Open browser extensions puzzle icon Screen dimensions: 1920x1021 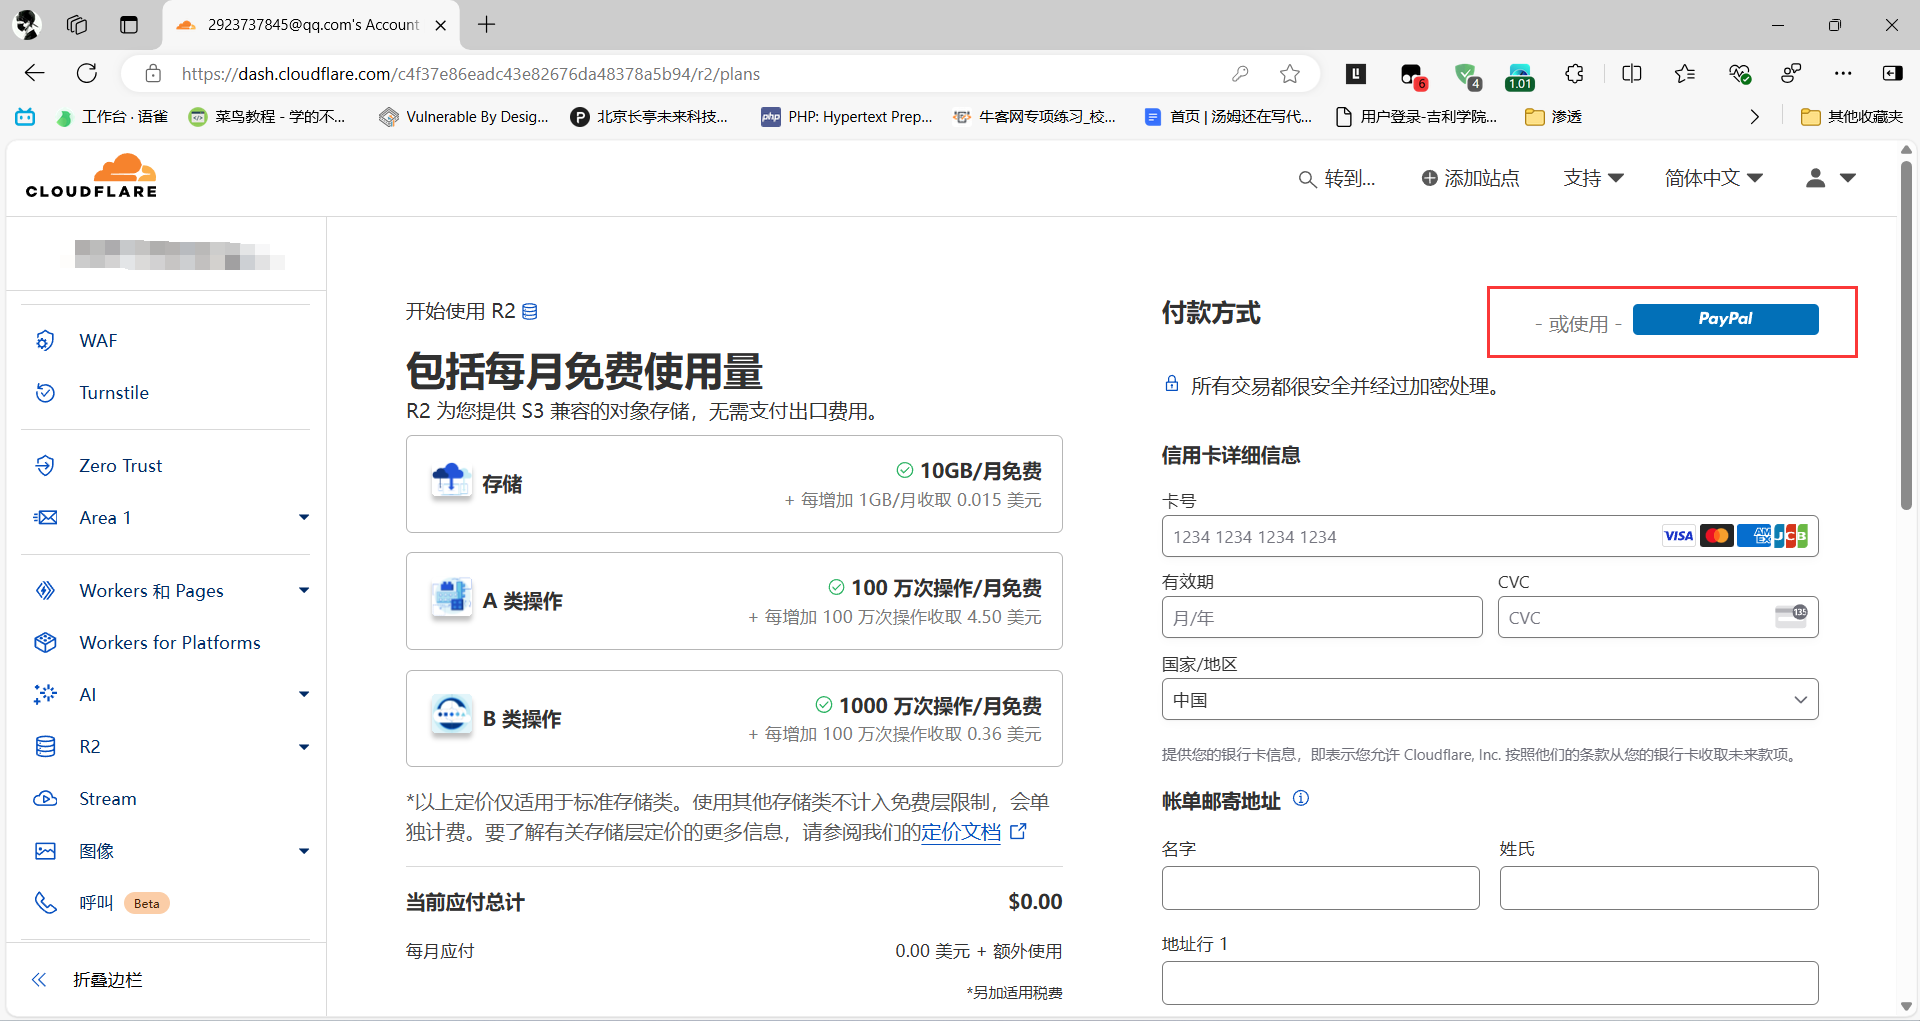coord(1574,73)
